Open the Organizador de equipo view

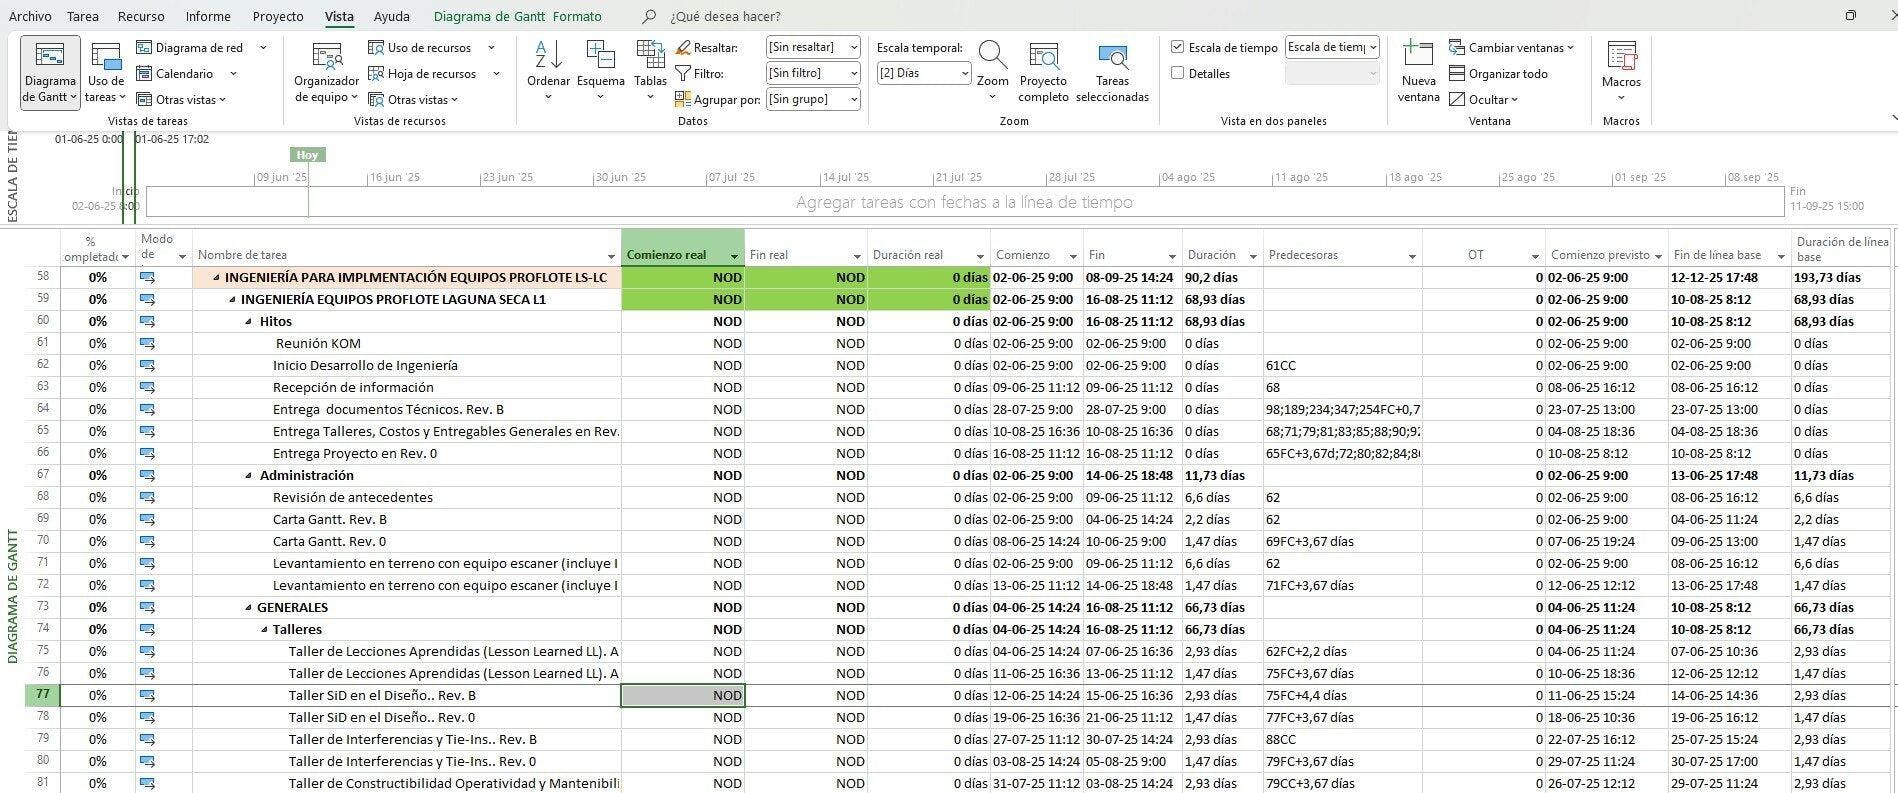tap(326, 60)
